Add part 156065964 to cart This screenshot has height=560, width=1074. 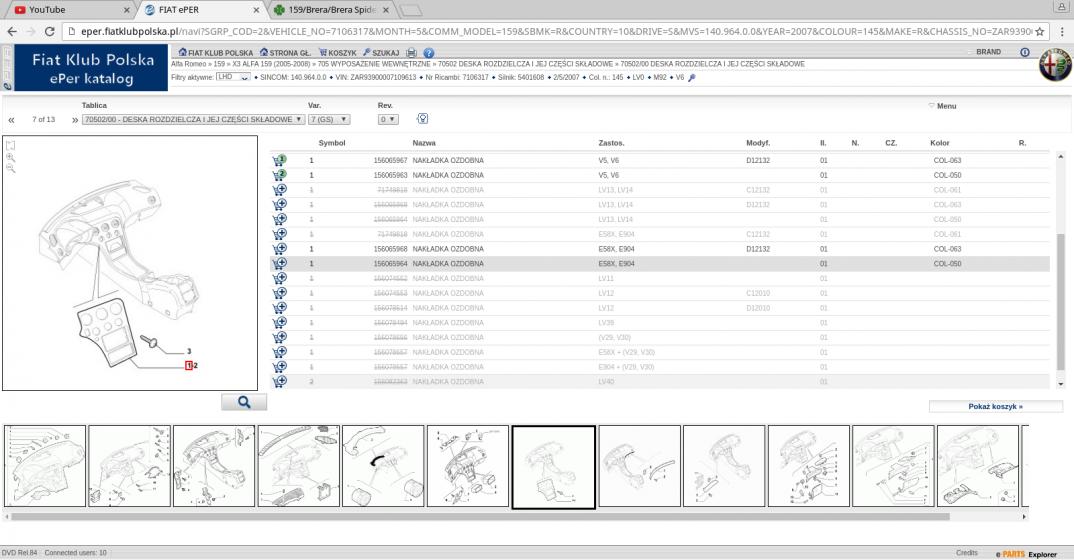click(x=279, y=264)
